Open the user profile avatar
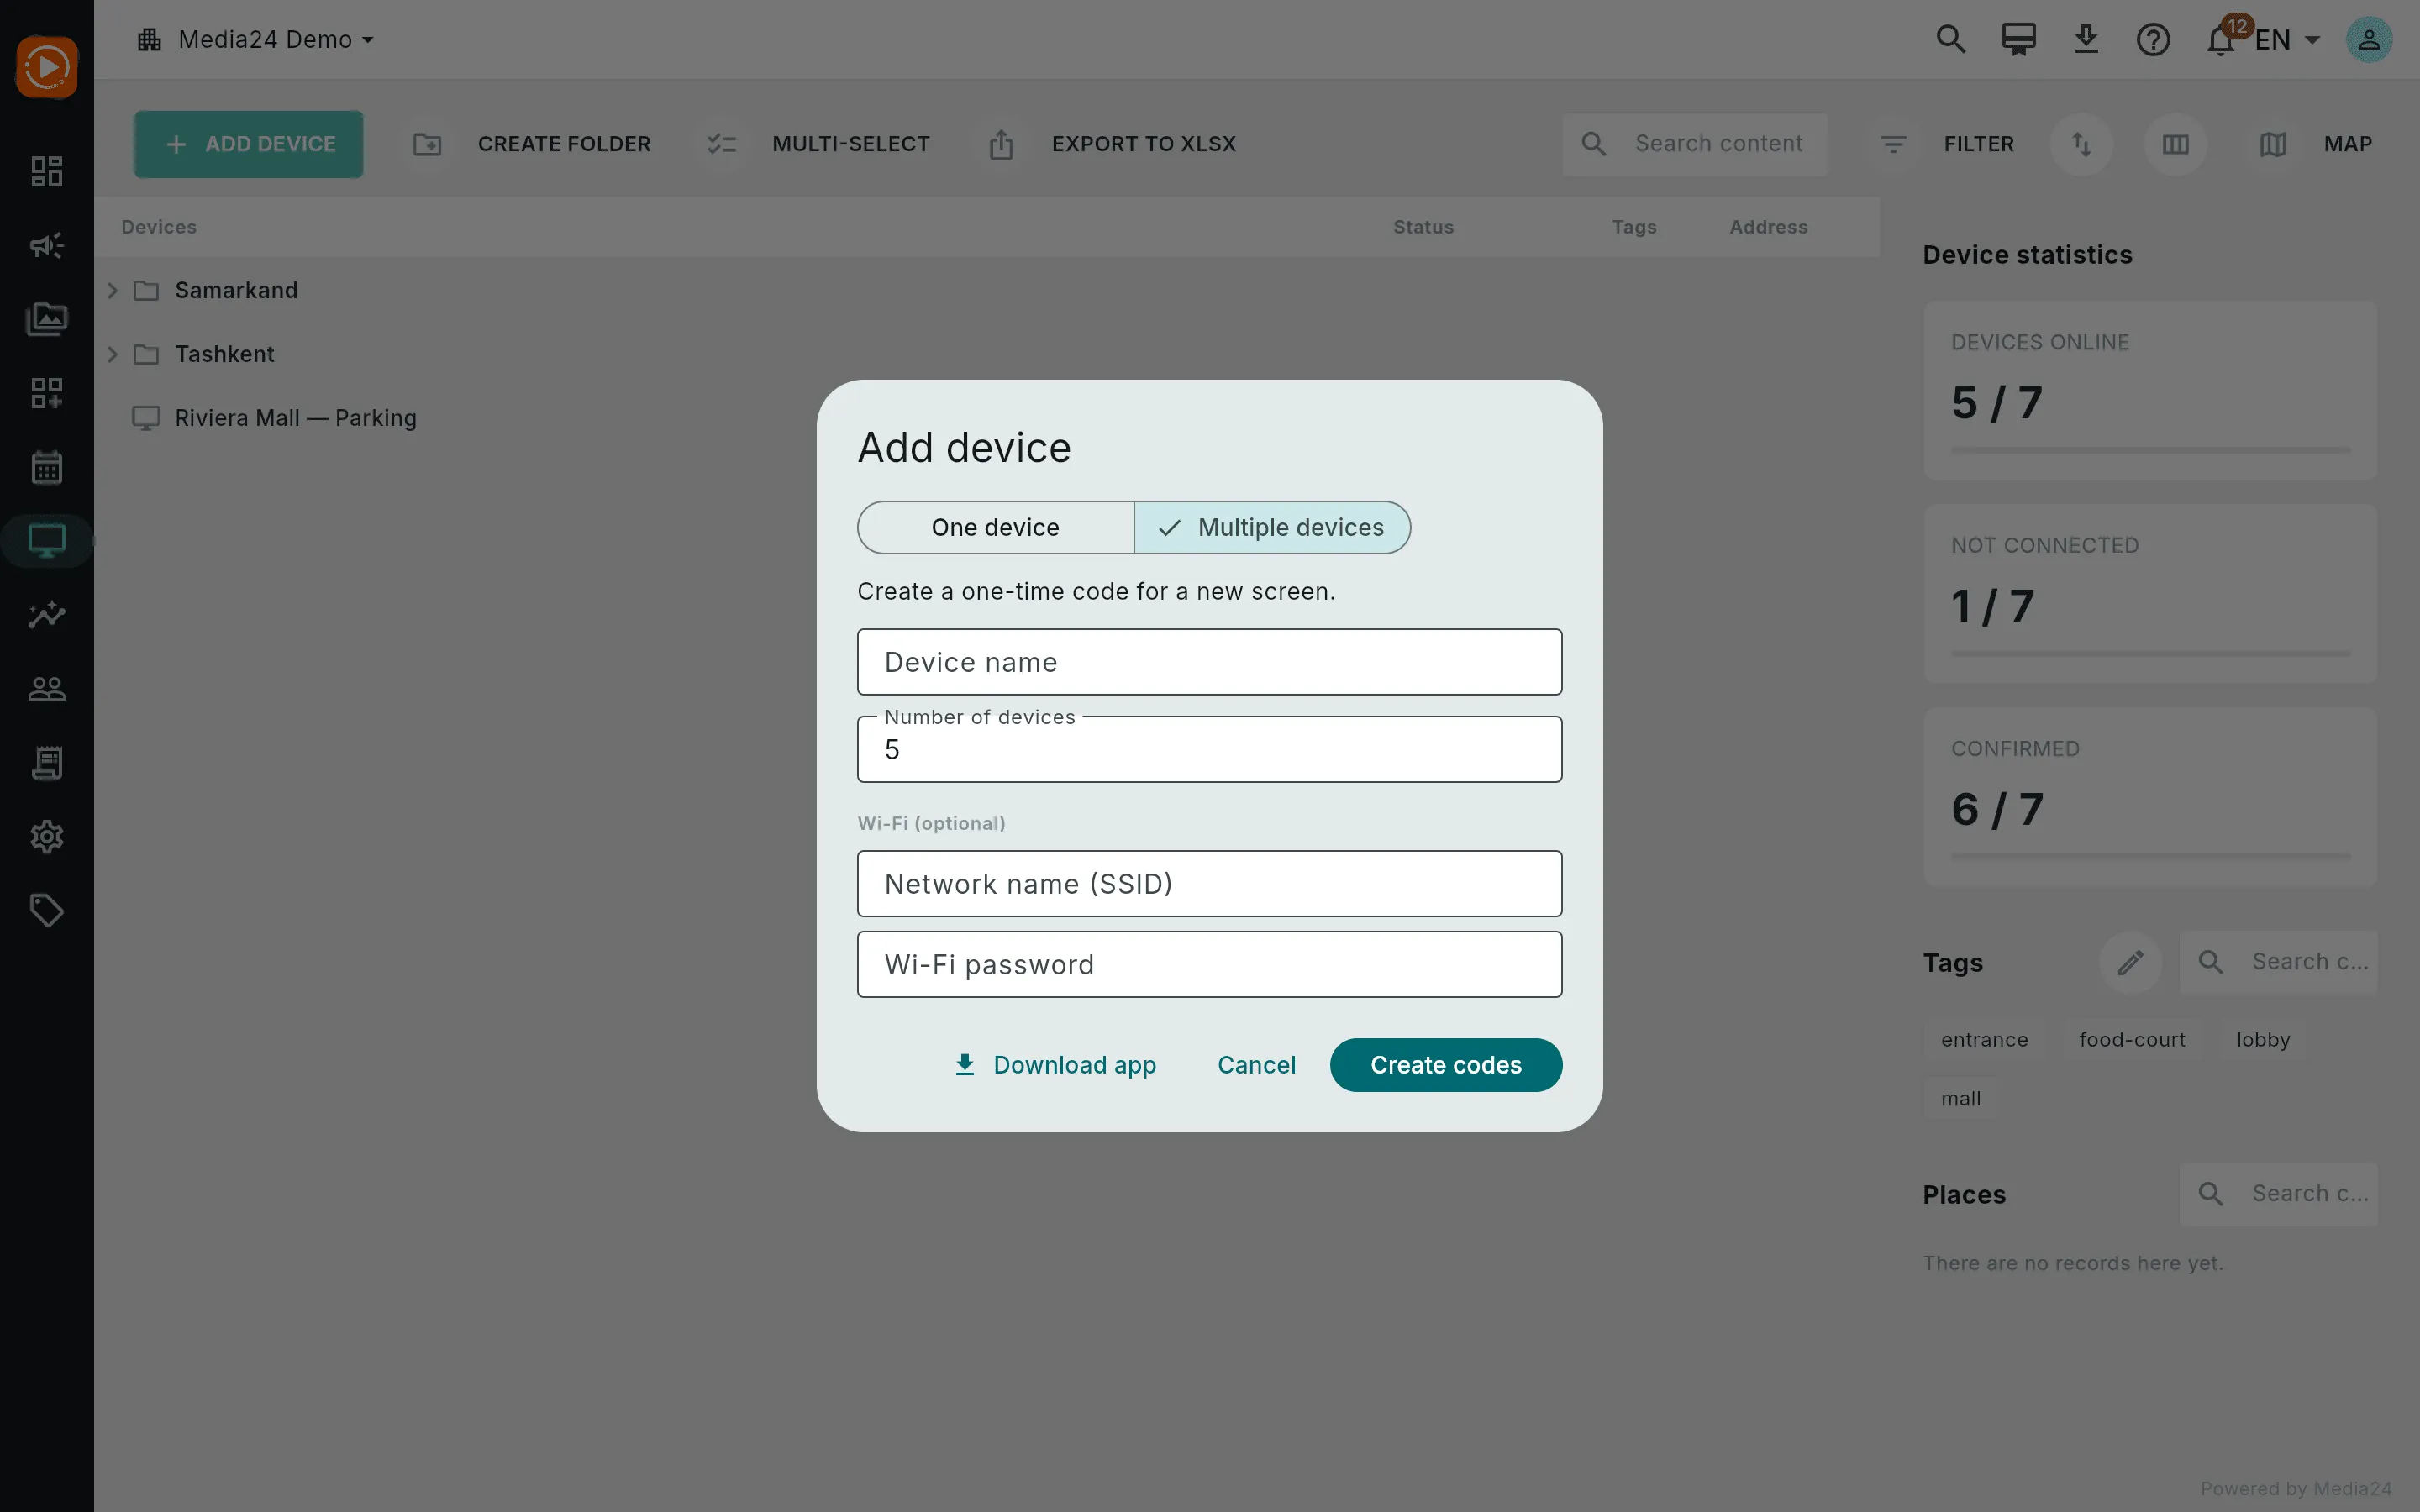2420x1512 pixels. pos(2369,40)
